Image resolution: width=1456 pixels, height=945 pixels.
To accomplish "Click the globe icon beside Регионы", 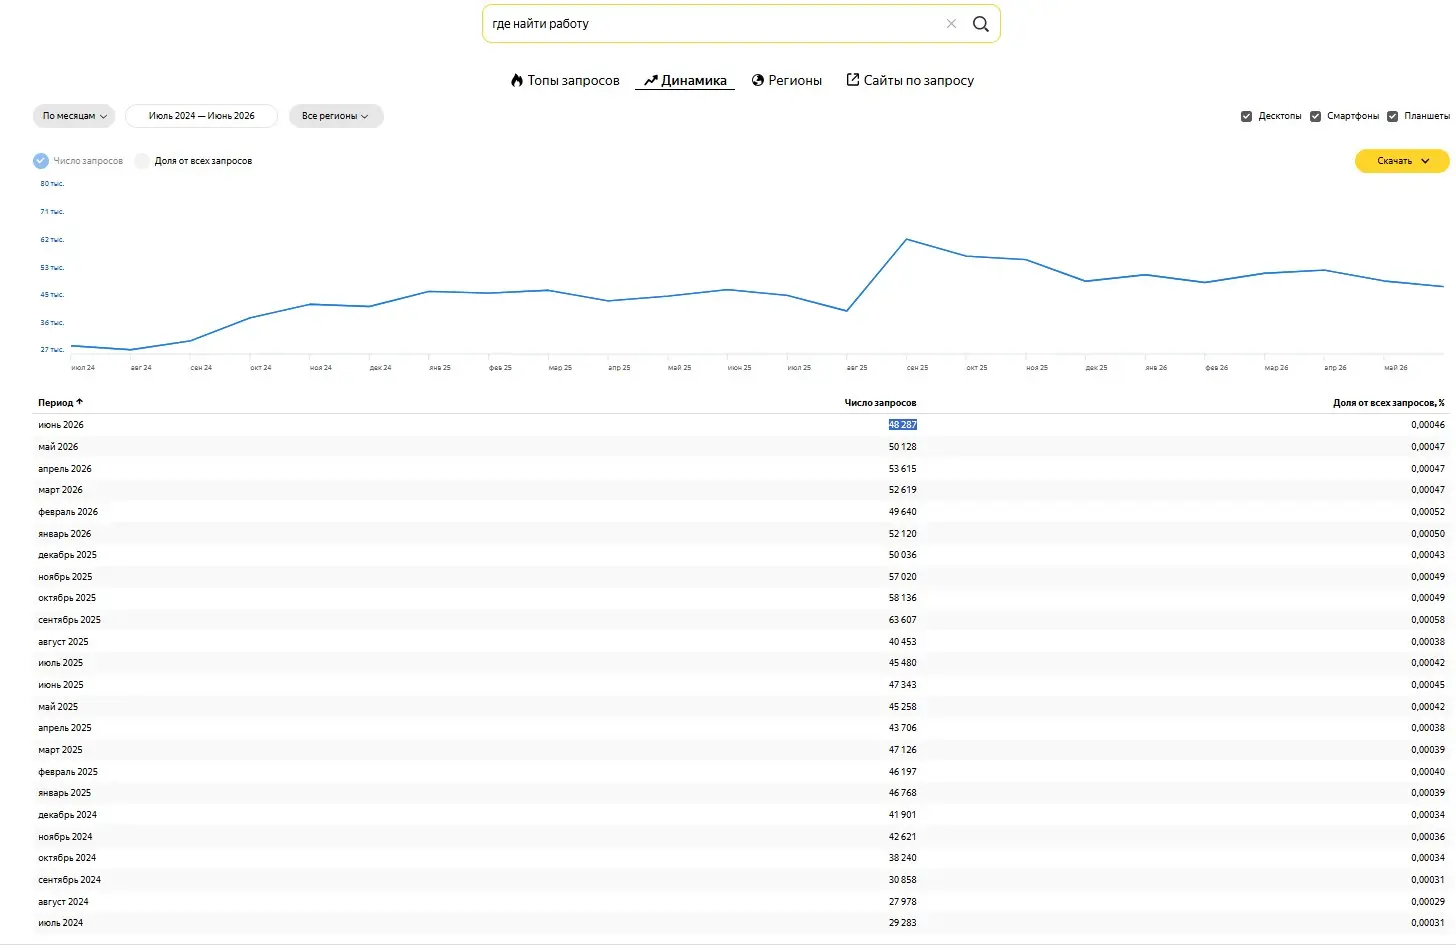I will point(758,80).
